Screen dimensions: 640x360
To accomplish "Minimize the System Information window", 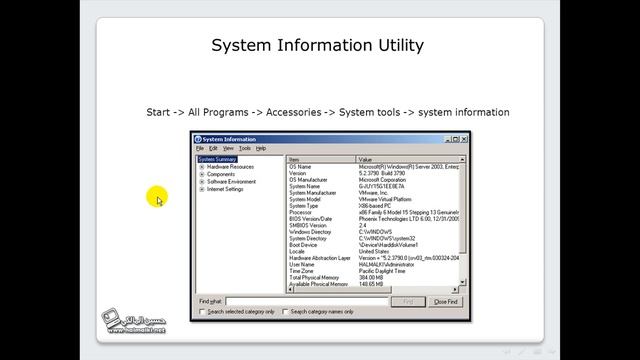I will [x=447, y=139].
